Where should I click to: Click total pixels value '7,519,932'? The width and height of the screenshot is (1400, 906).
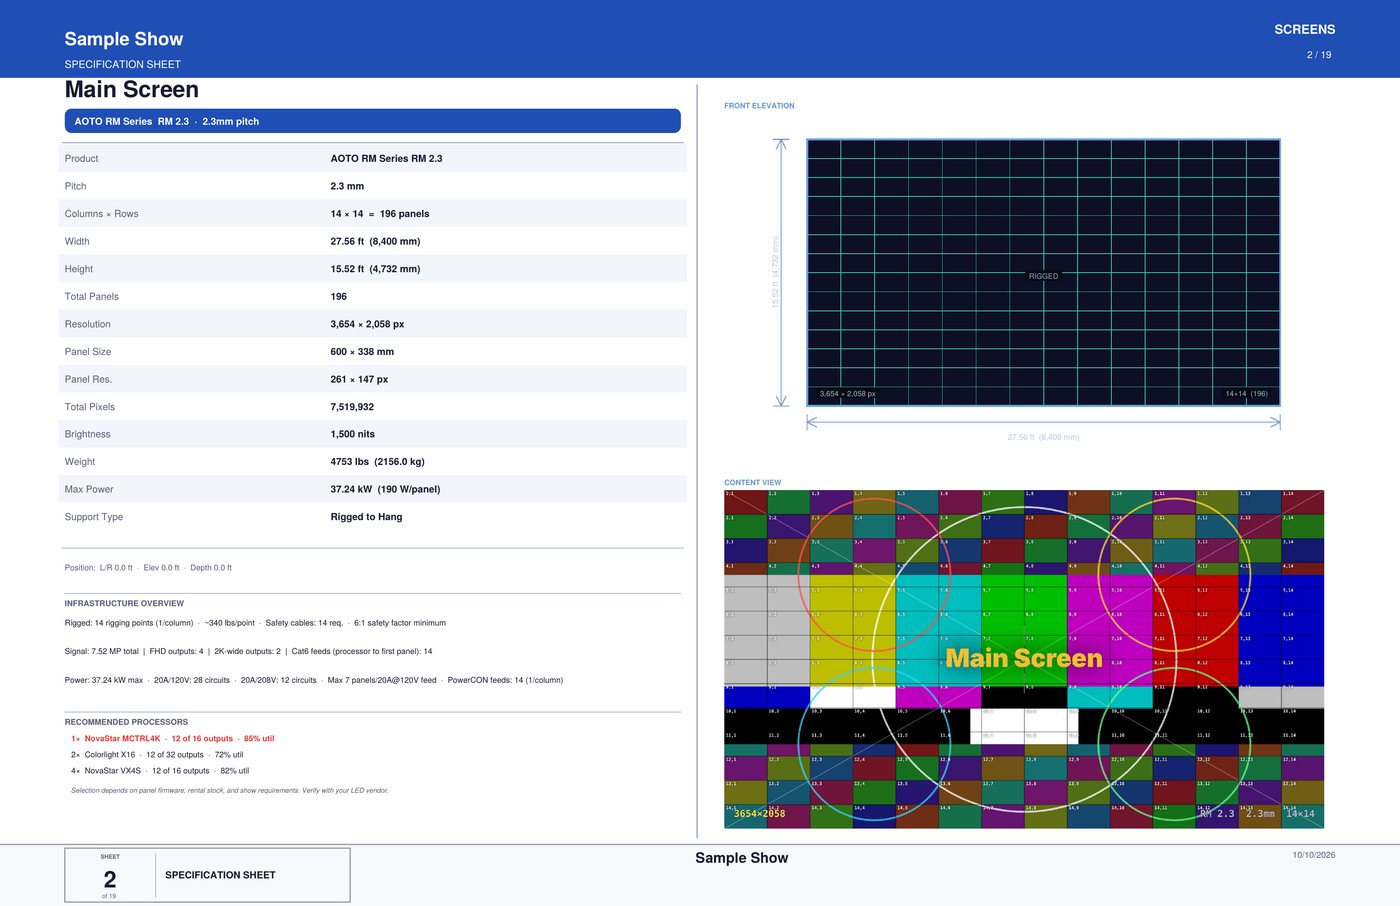coord(352,407)
